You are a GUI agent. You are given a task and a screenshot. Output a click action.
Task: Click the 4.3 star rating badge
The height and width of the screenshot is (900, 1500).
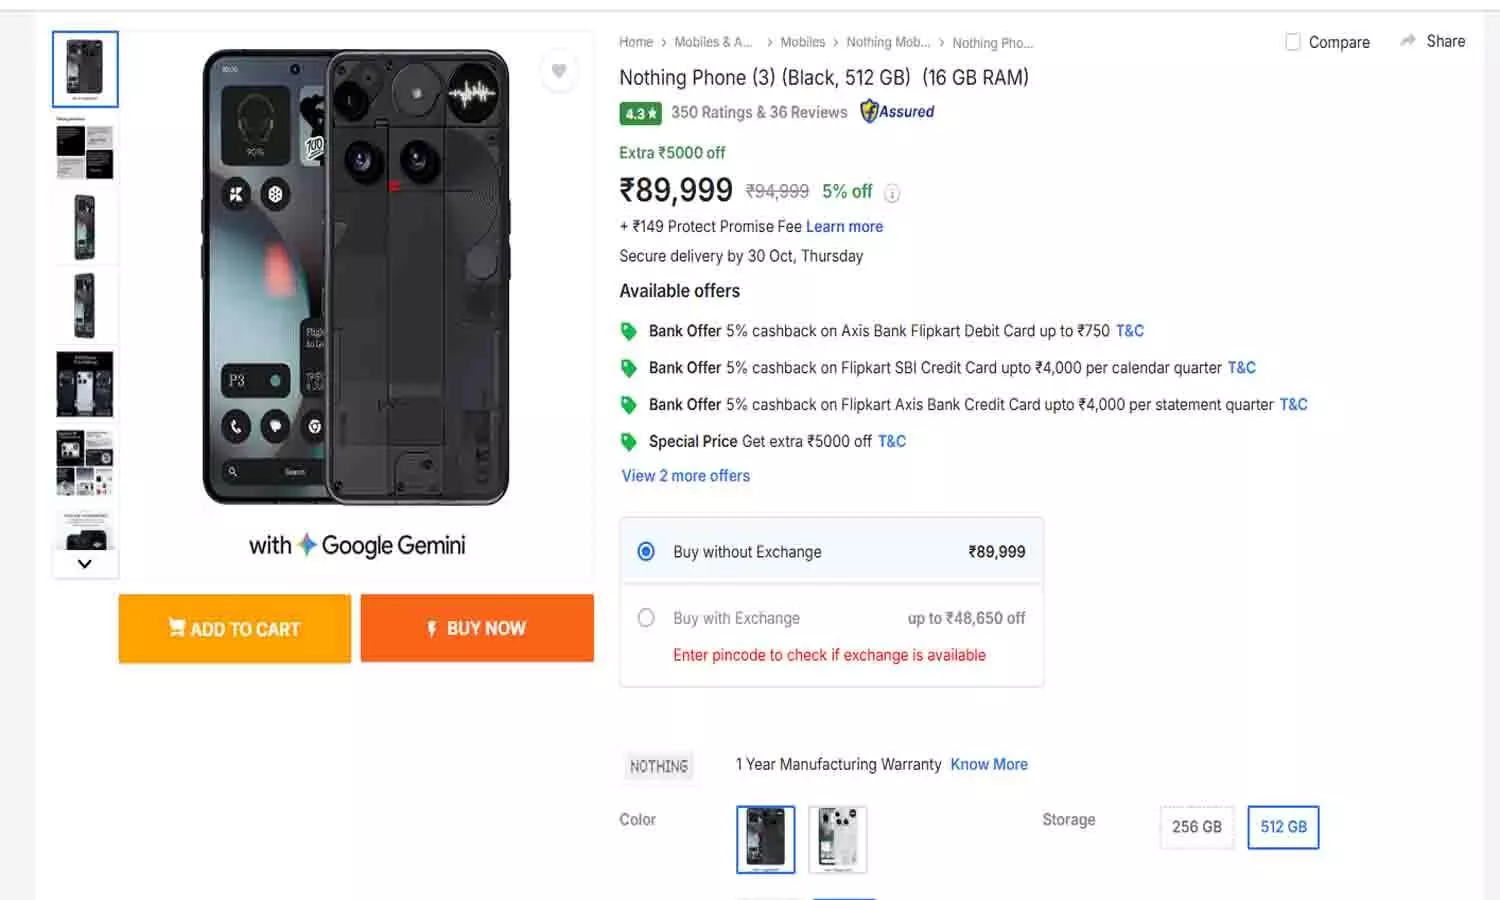[639, 113]
